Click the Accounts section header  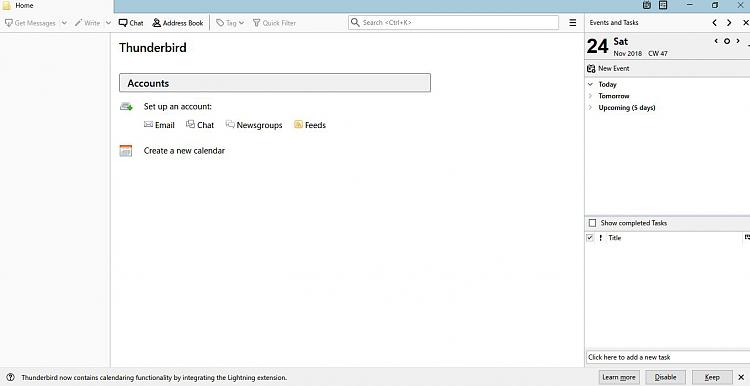(275, 83)
